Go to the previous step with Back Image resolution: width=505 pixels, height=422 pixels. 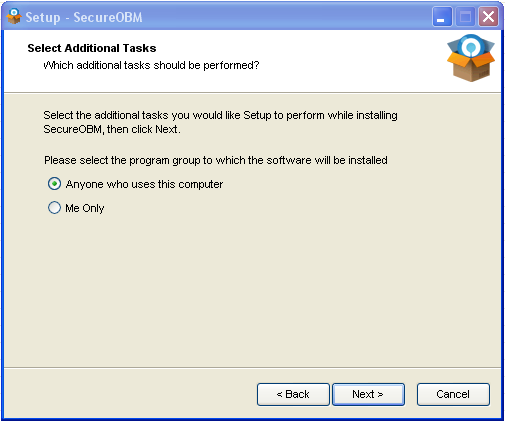point(293,394)
